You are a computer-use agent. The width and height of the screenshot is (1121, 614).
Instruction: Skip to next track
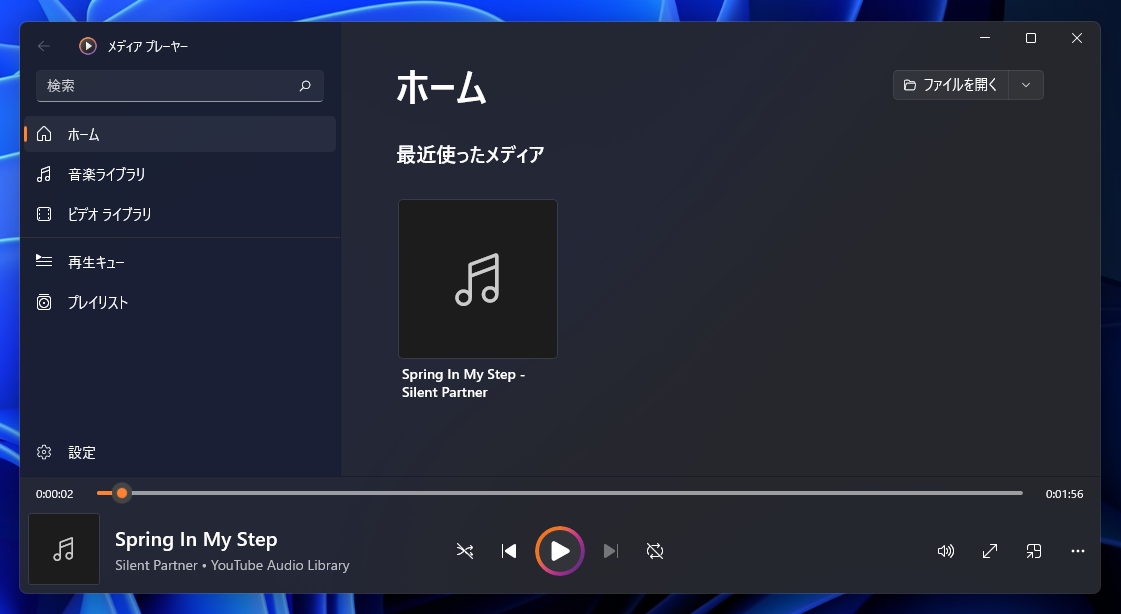(611, 551)
